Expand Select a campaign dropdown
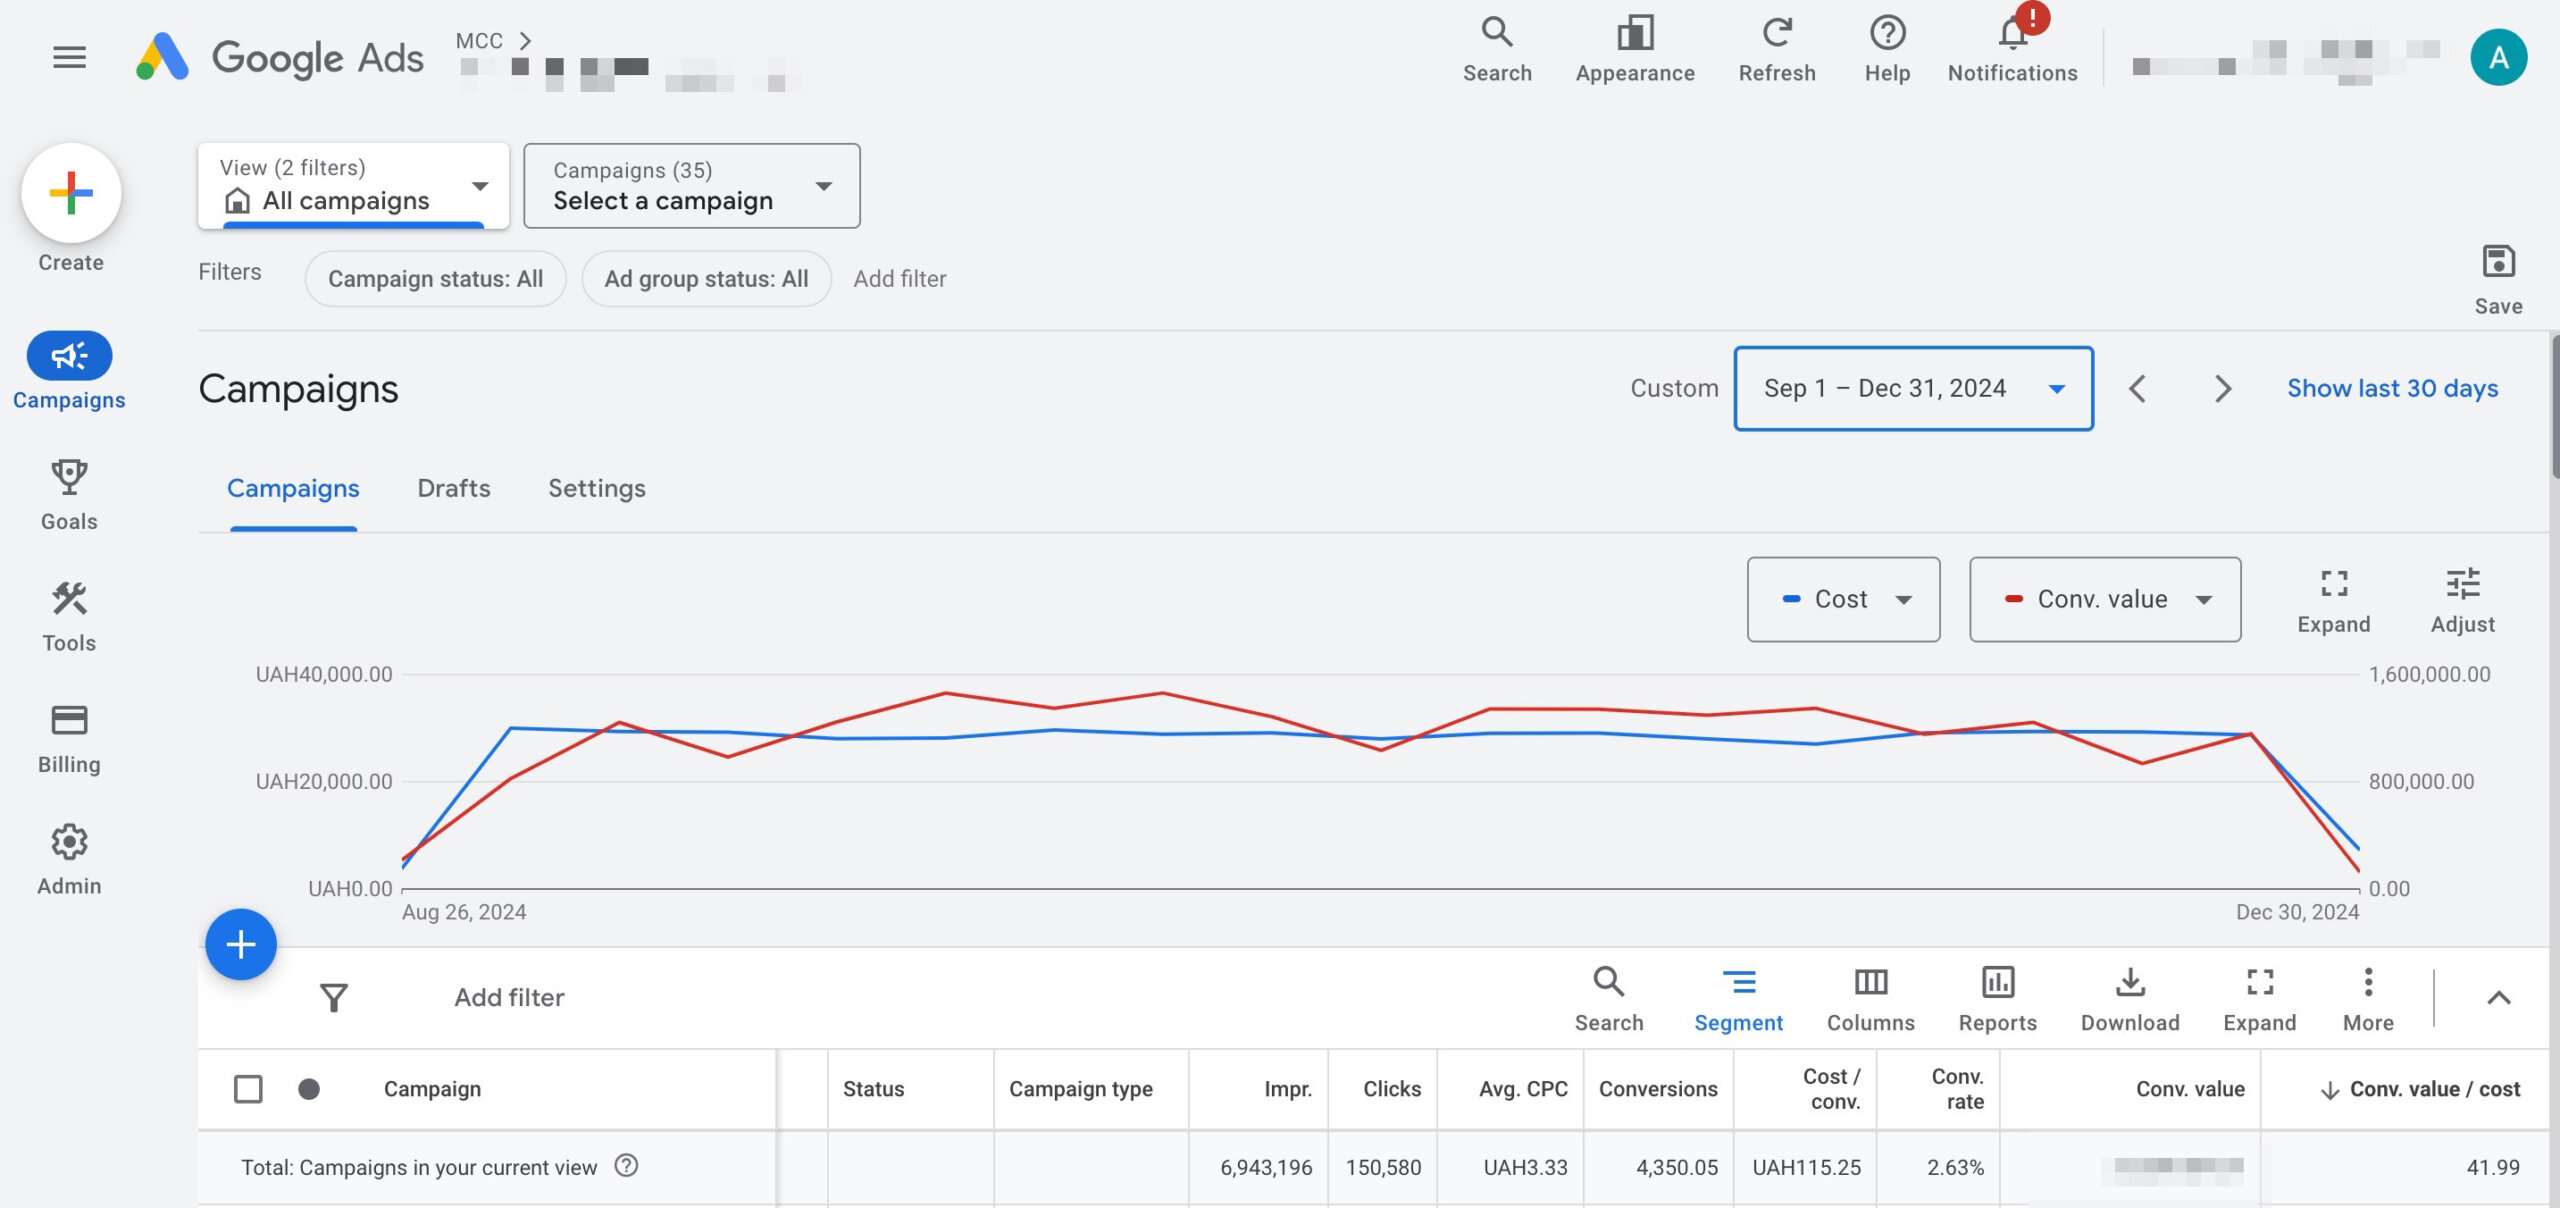The height and width of the screenshot is (1208, 2560). (691, 186)
